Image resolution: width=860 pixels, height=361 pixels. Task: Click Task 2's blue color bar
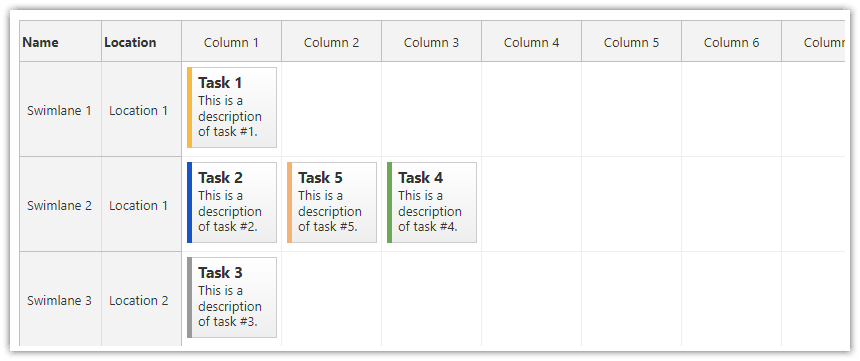click(x=189, y=202)
